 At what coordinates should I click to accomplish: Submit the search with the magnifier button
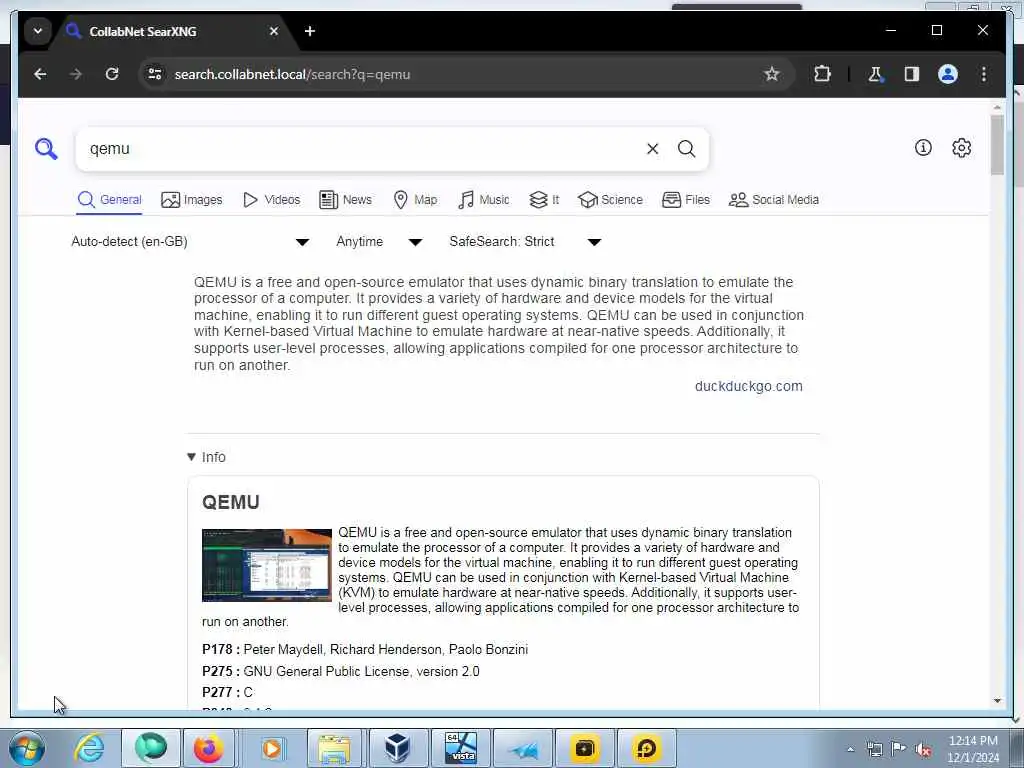click(x=686, y=149)
